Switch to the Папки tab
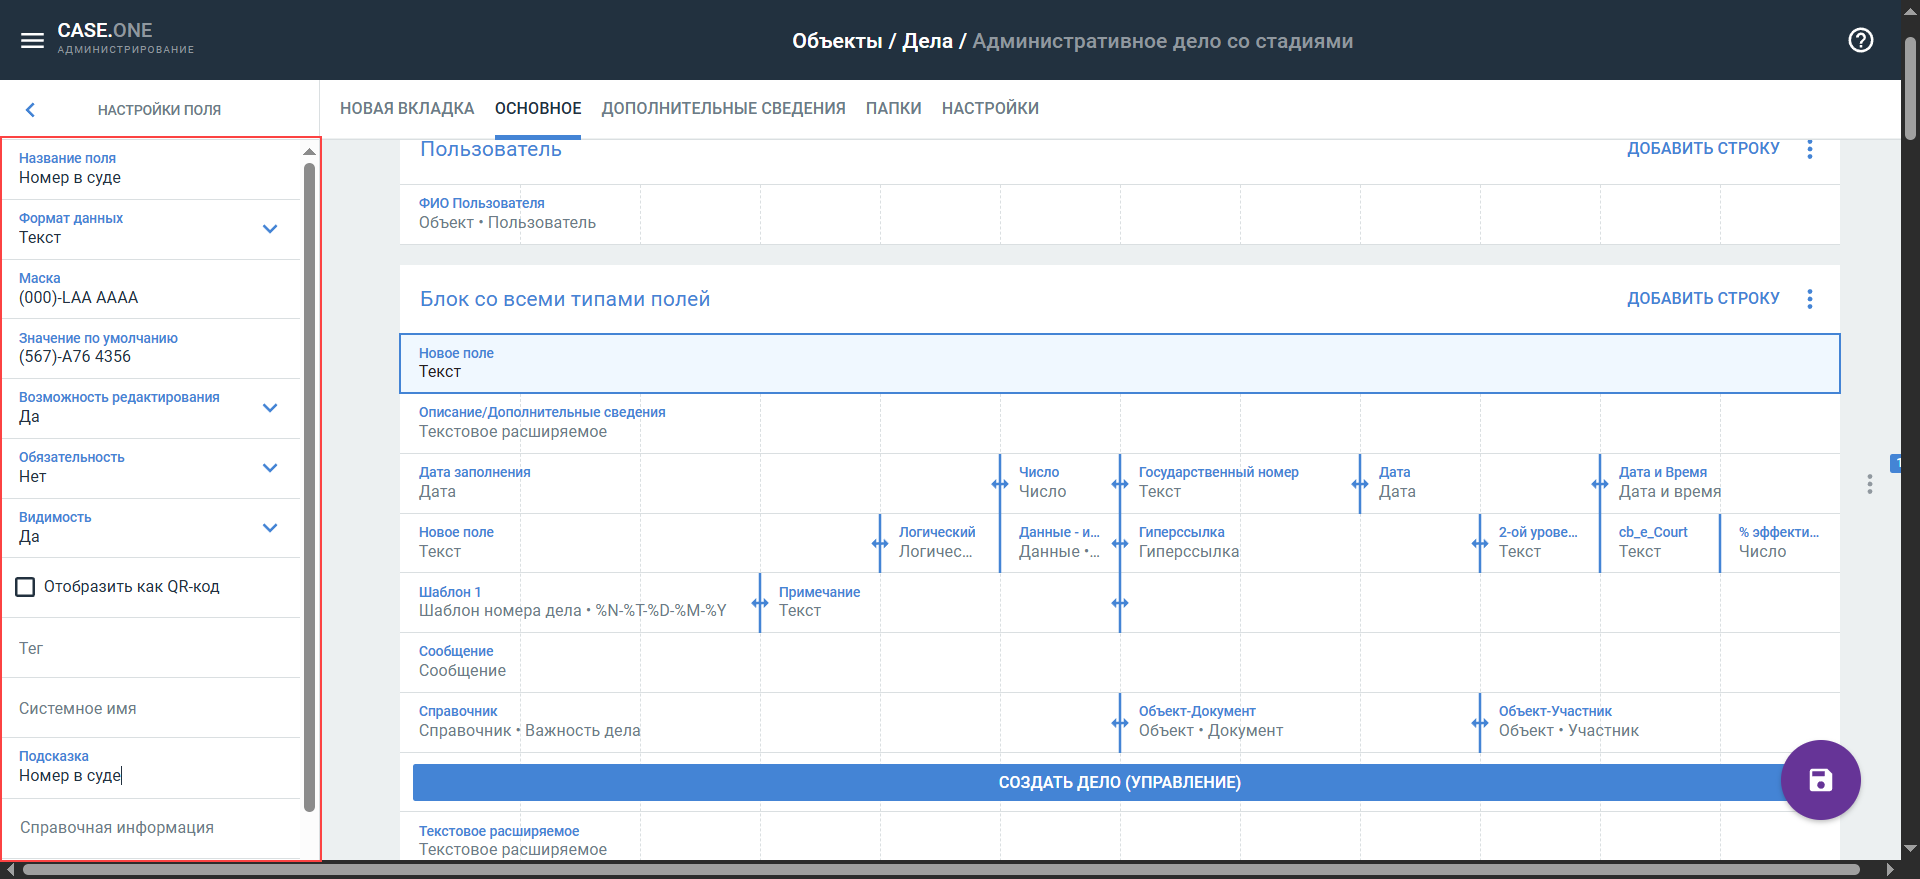The height and width of the screenshot is (879, 1920). click(x=893, y=108)
